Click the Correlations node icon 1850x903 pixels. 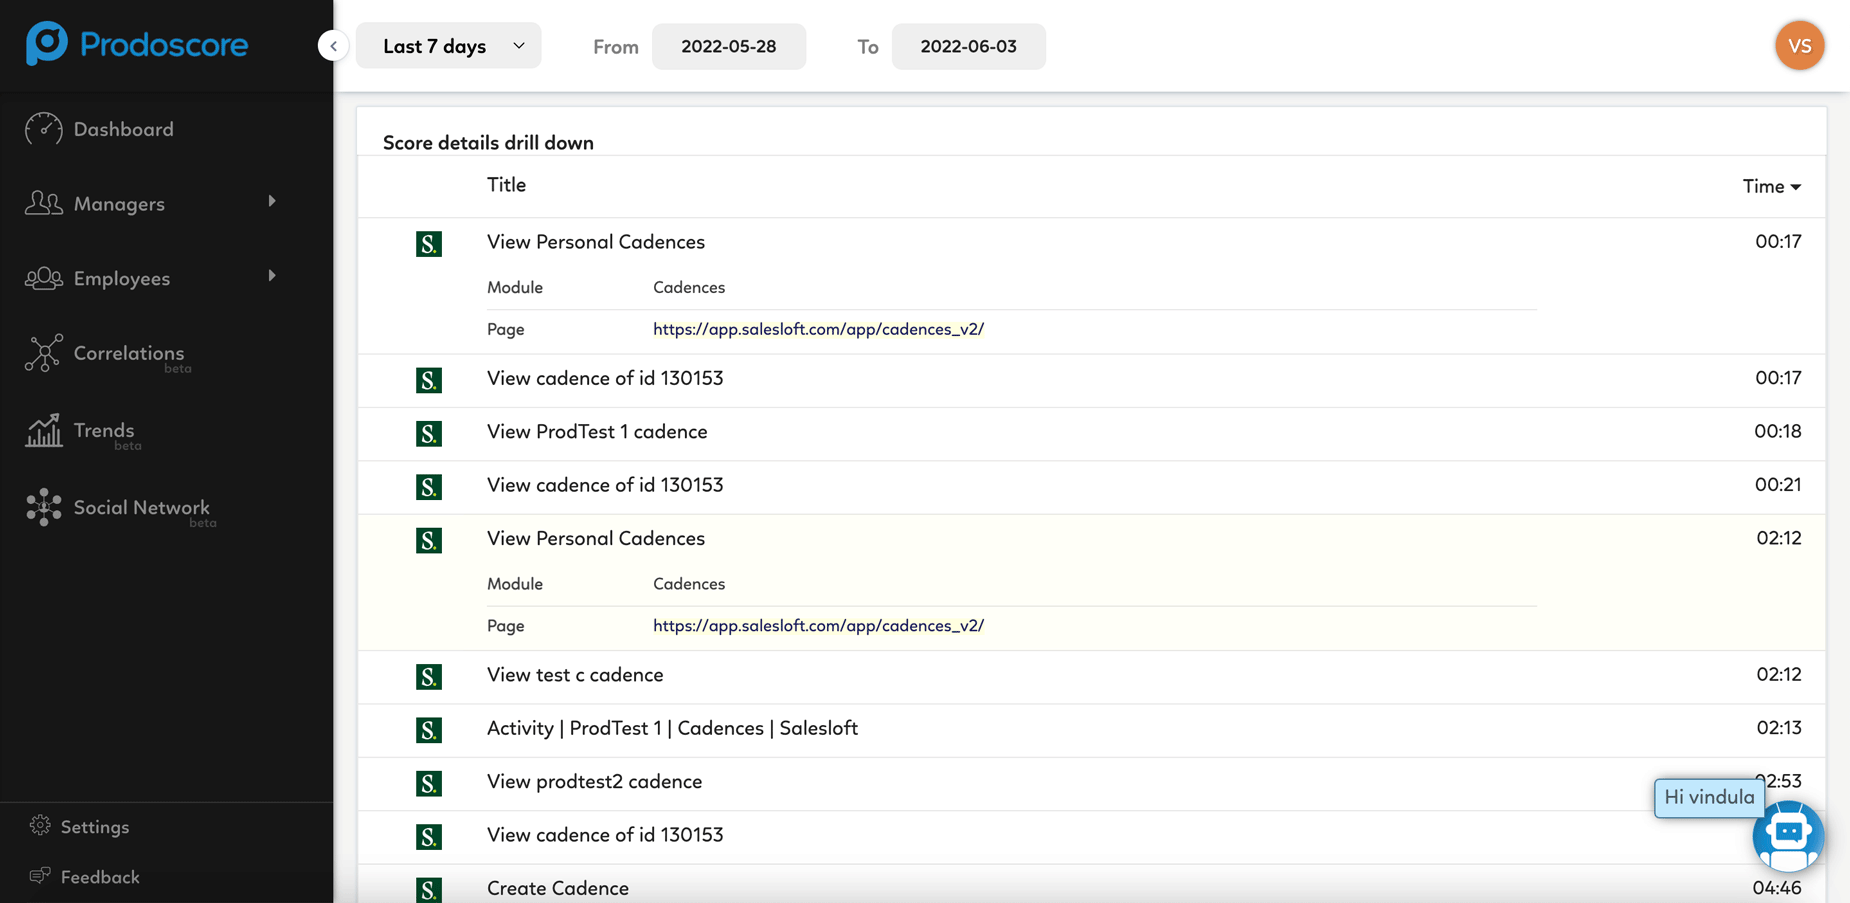pyautogui.click(x=44, y=353)
